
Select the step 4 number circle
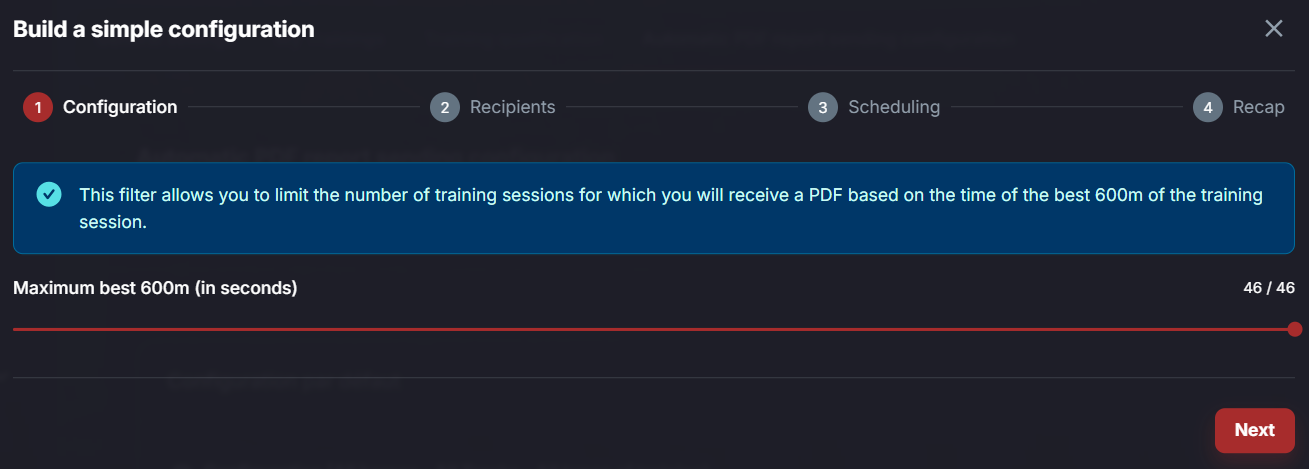1208,107
